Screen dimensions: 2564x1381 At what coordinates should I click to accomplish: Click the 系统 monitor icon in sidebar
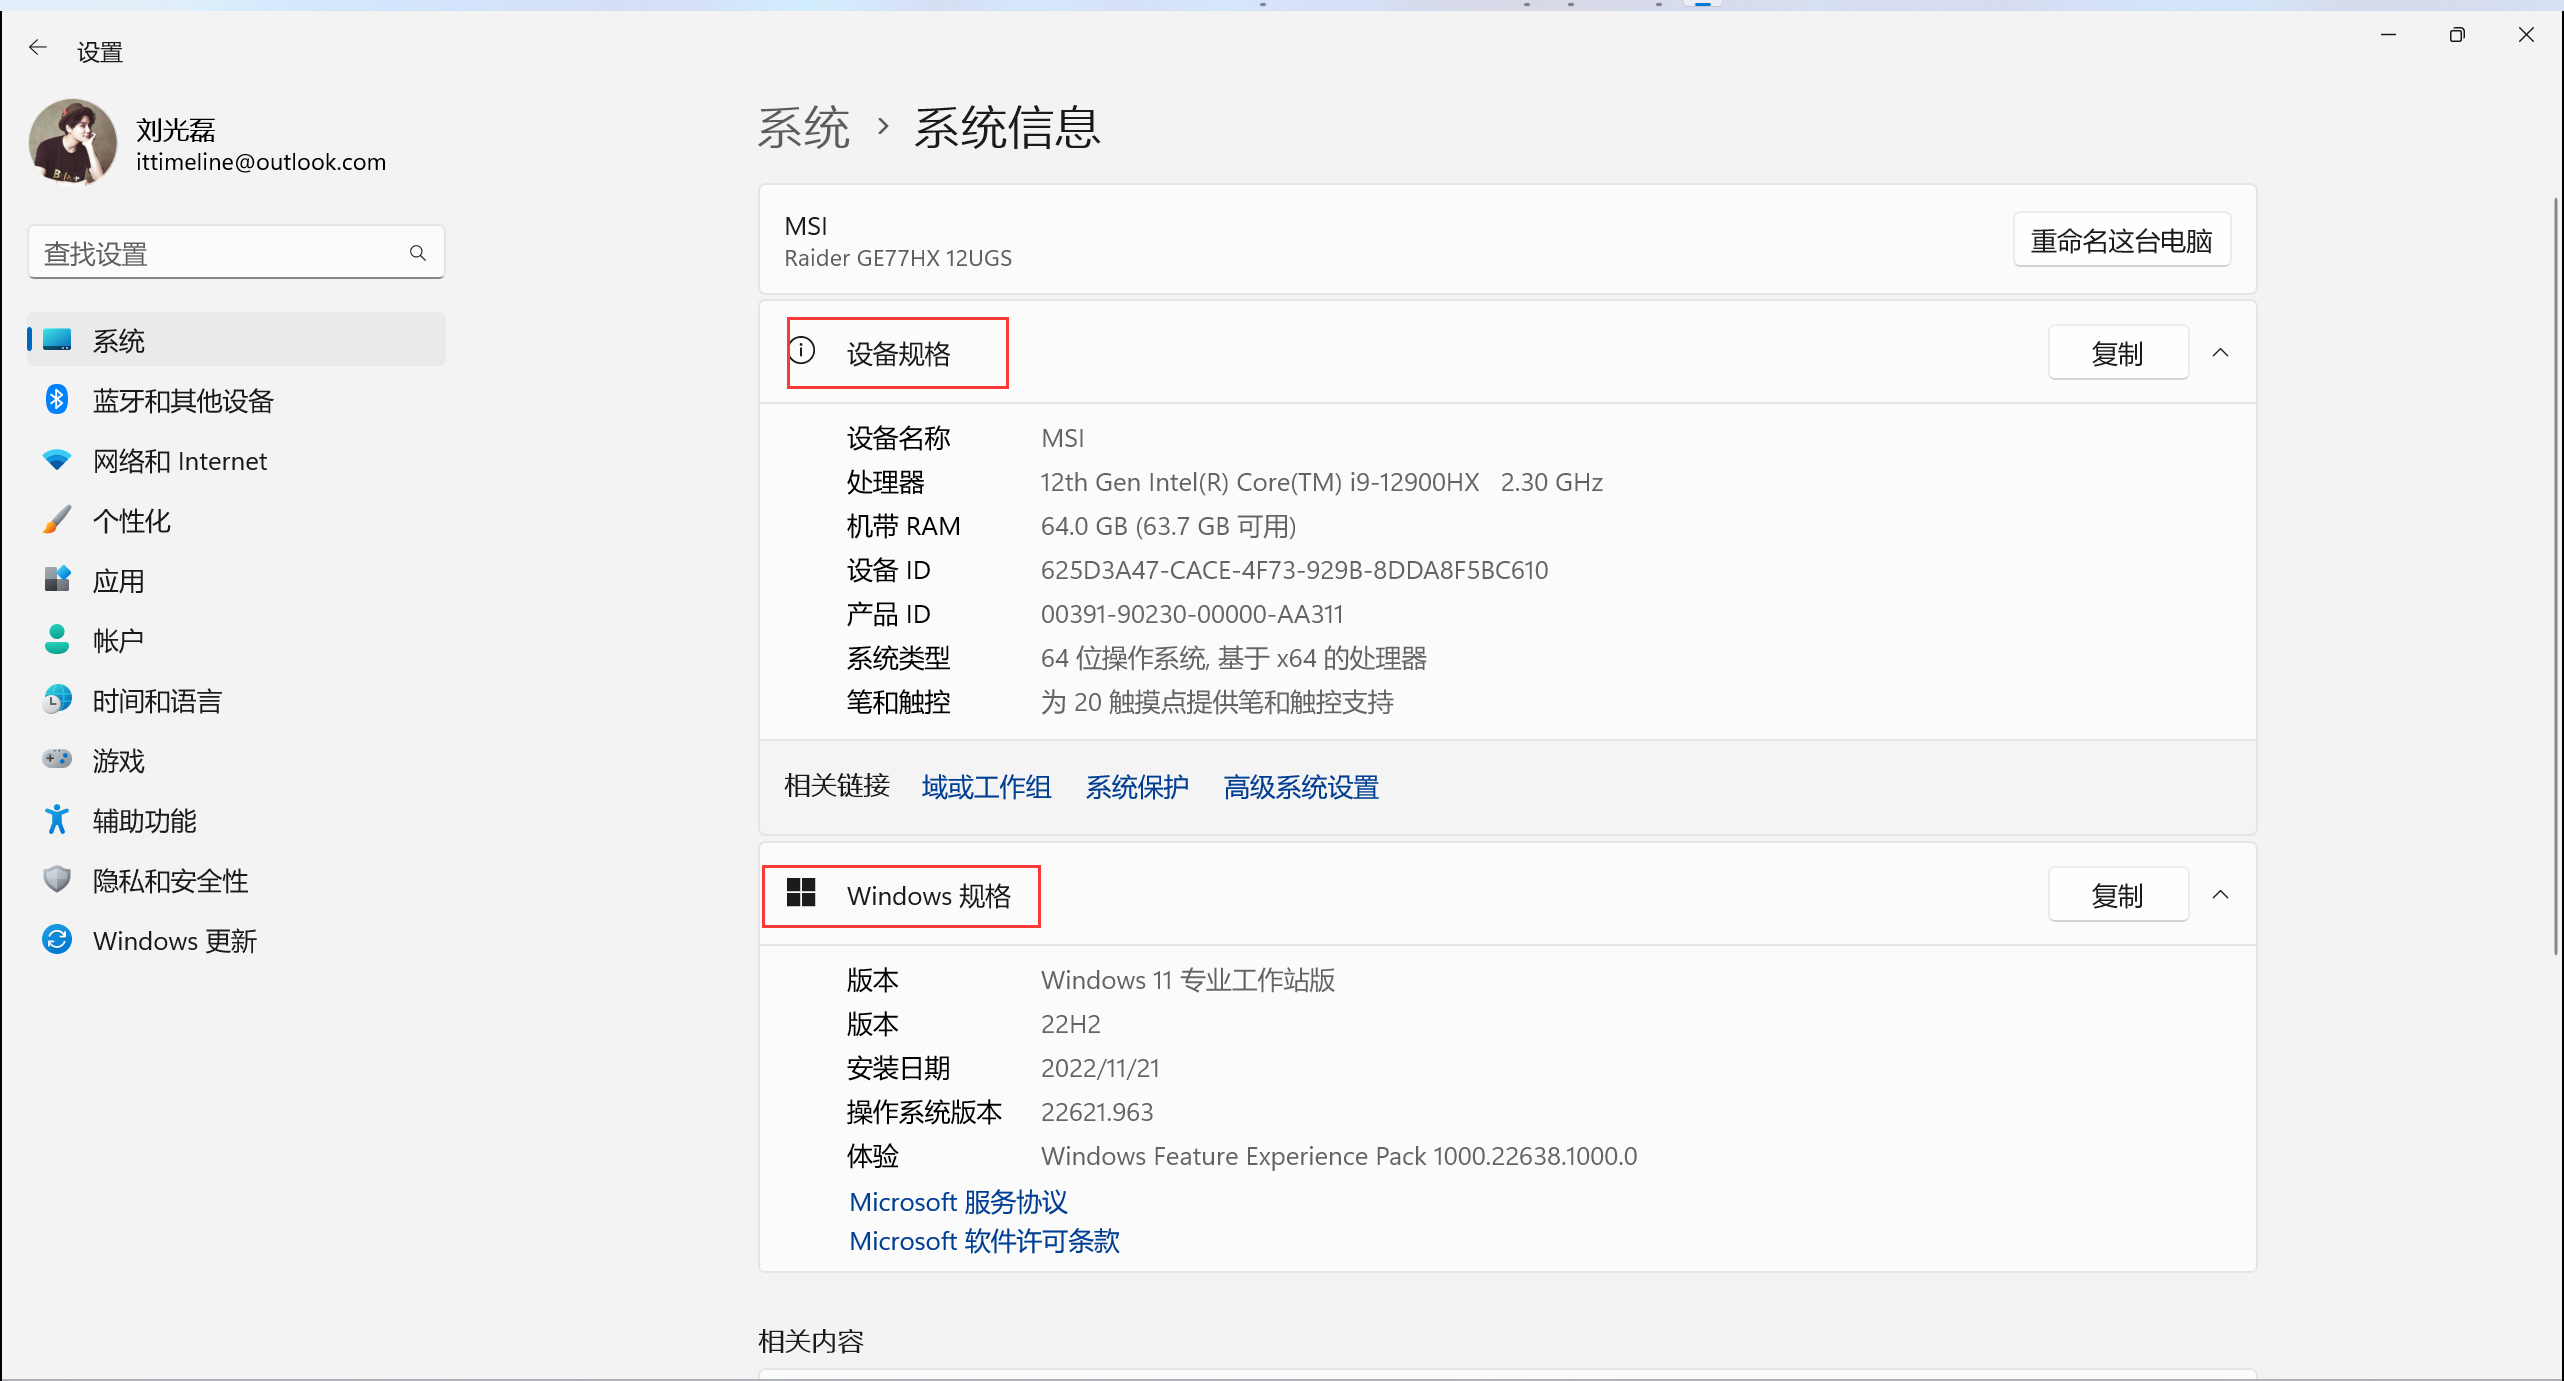tap(57, 340)
